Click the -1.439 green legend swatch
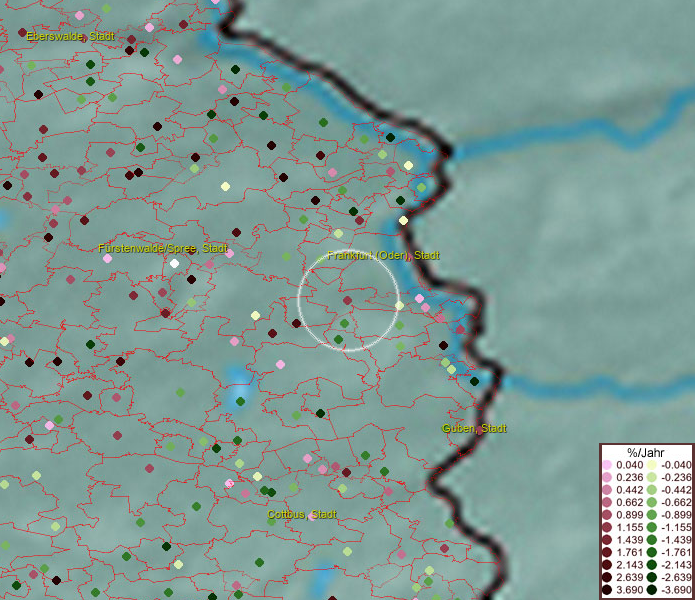The width and height of the screenshot is (695, 600). [652, 540]
